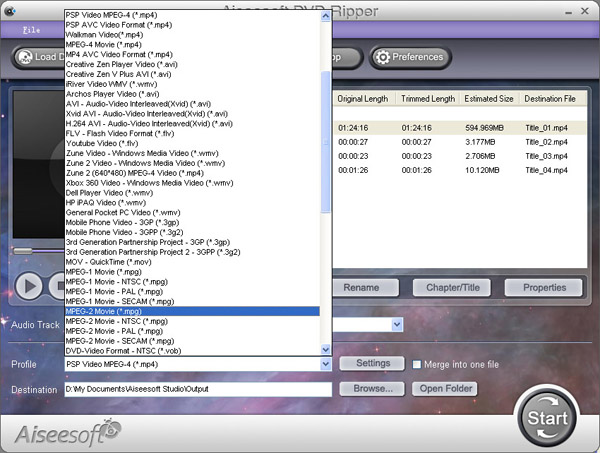Select MP4 AVC Video Format (*.mp4)

click(192, 54)
